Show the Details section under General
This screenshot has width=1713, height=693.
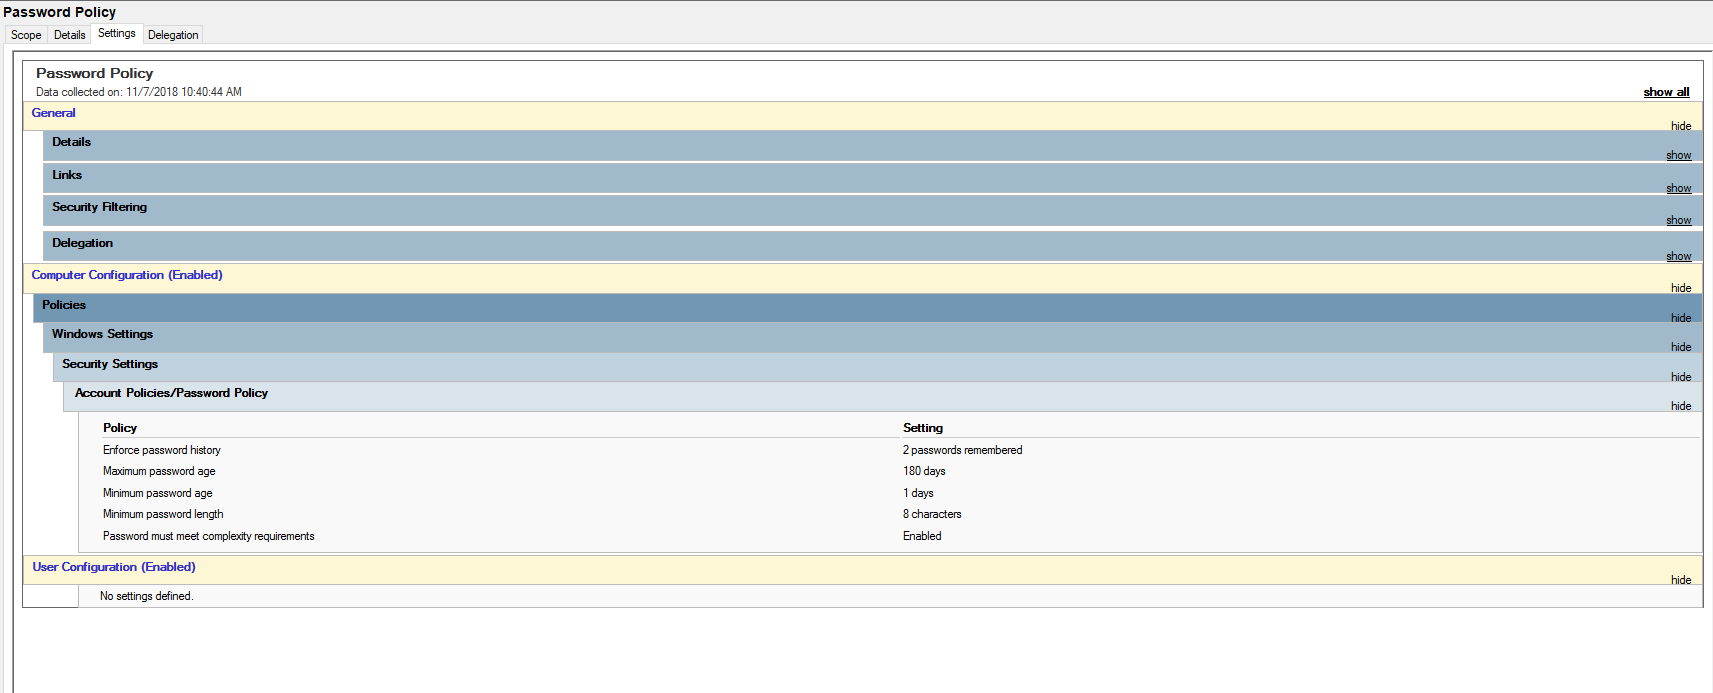(x=1678, y=155)
